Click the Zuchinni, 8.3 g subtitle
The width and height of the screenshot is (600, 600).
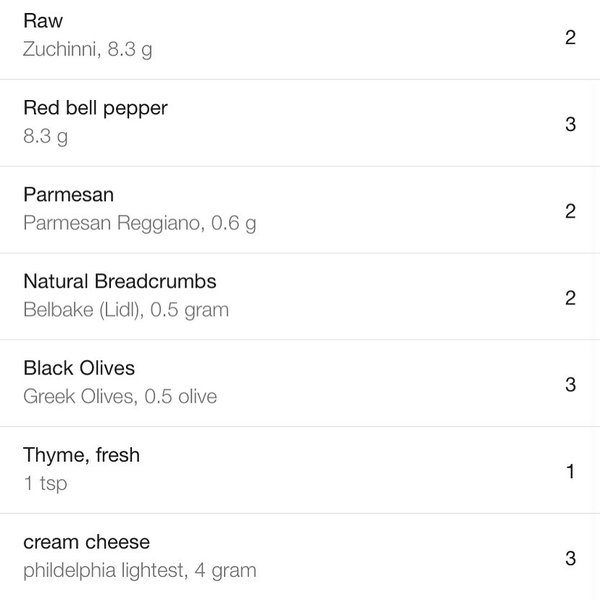(87, 49)
